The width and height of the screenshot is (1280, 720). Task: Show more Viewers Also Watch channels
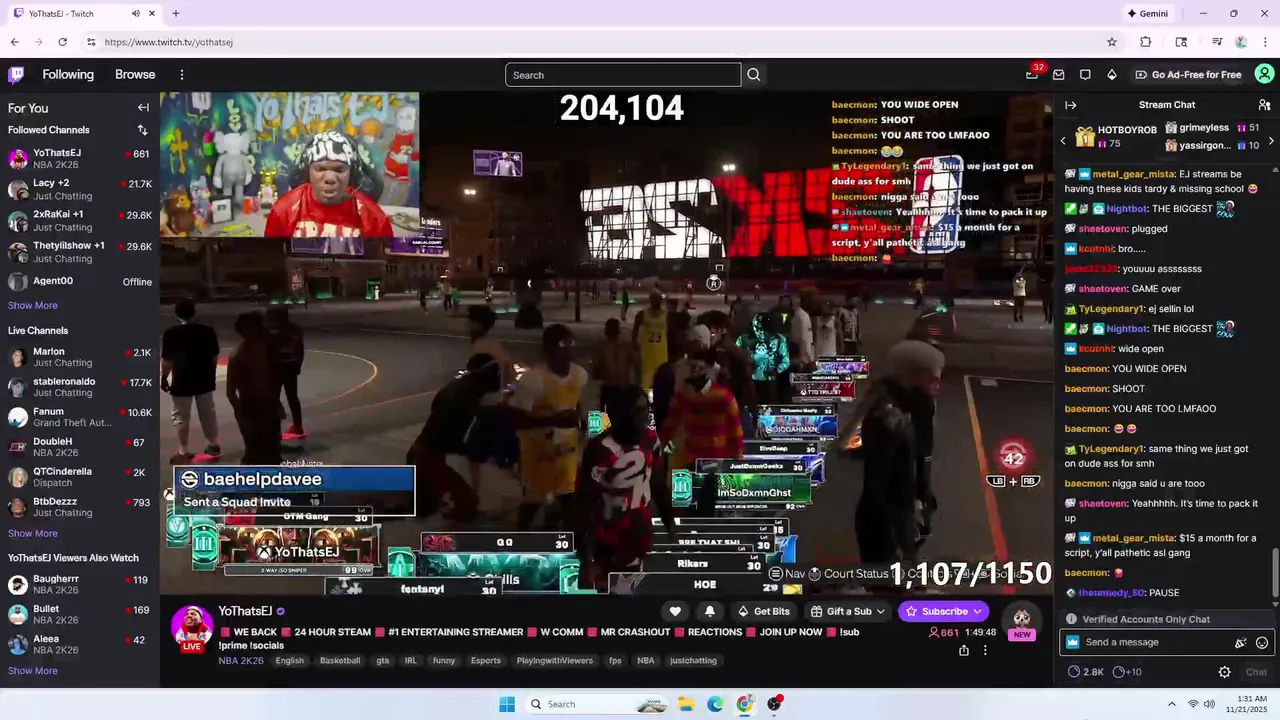click(x=33, y=671)
